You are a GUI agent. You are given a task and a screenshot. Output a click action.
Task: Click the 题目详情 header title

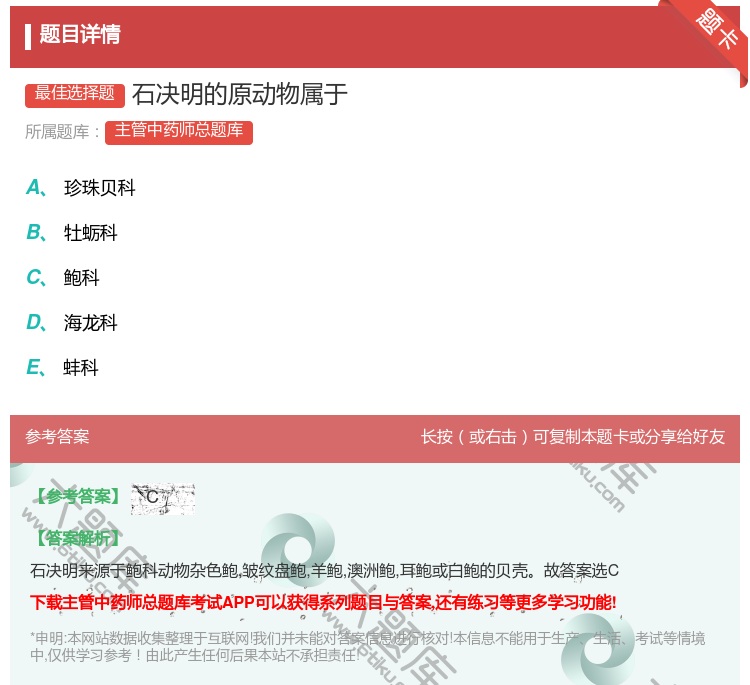point(80,35)
